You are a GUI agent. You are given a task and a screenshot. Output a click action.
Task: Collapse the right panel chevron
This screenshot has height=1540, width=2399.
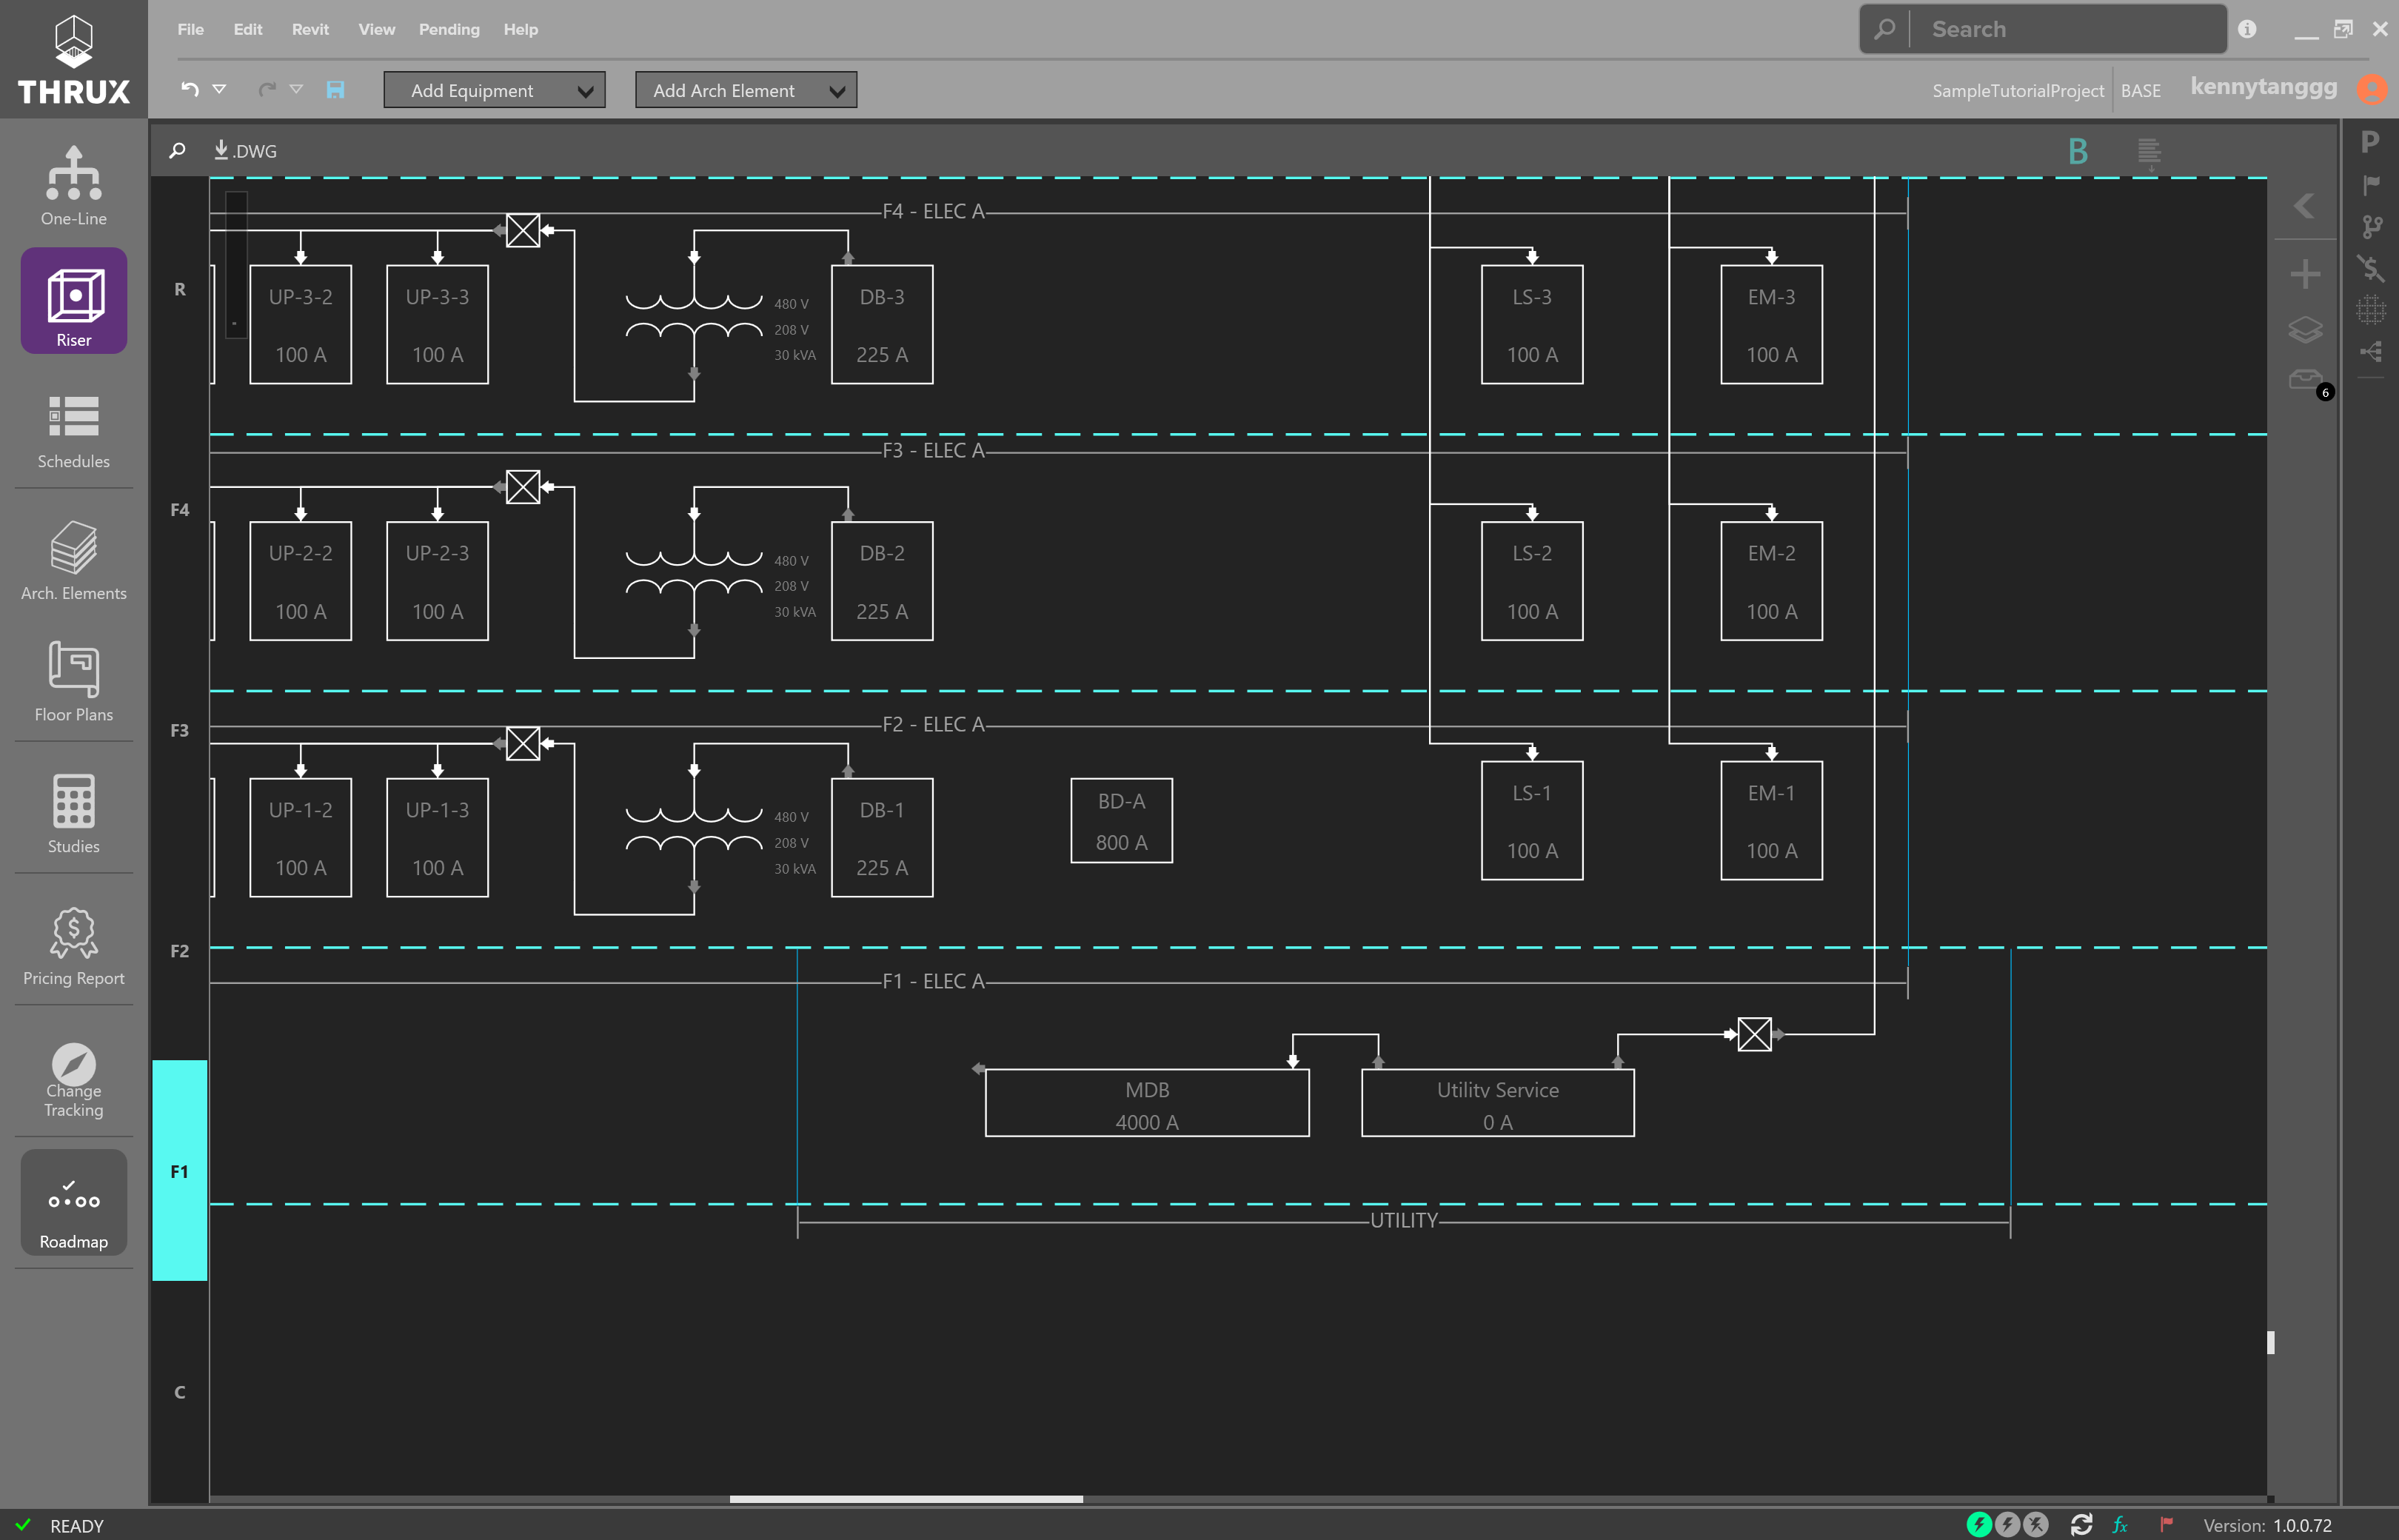point(2304,206)
